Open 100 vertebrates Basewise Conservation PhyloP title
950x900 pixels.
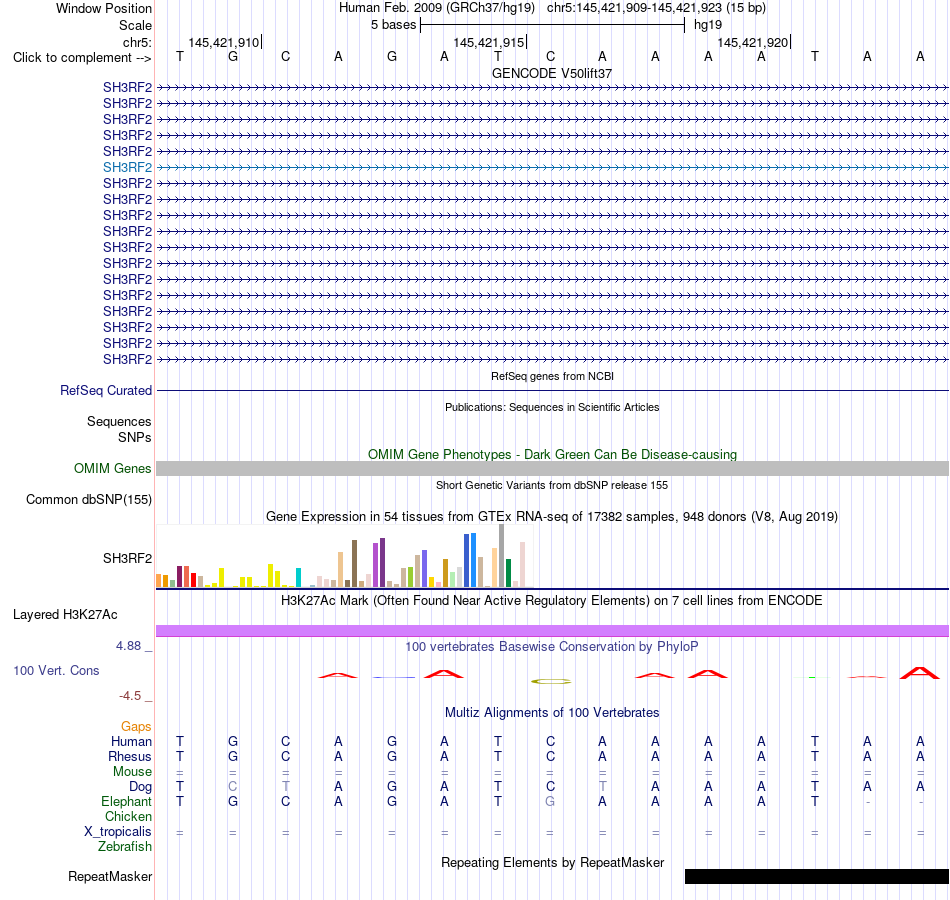tap(552, 647)
